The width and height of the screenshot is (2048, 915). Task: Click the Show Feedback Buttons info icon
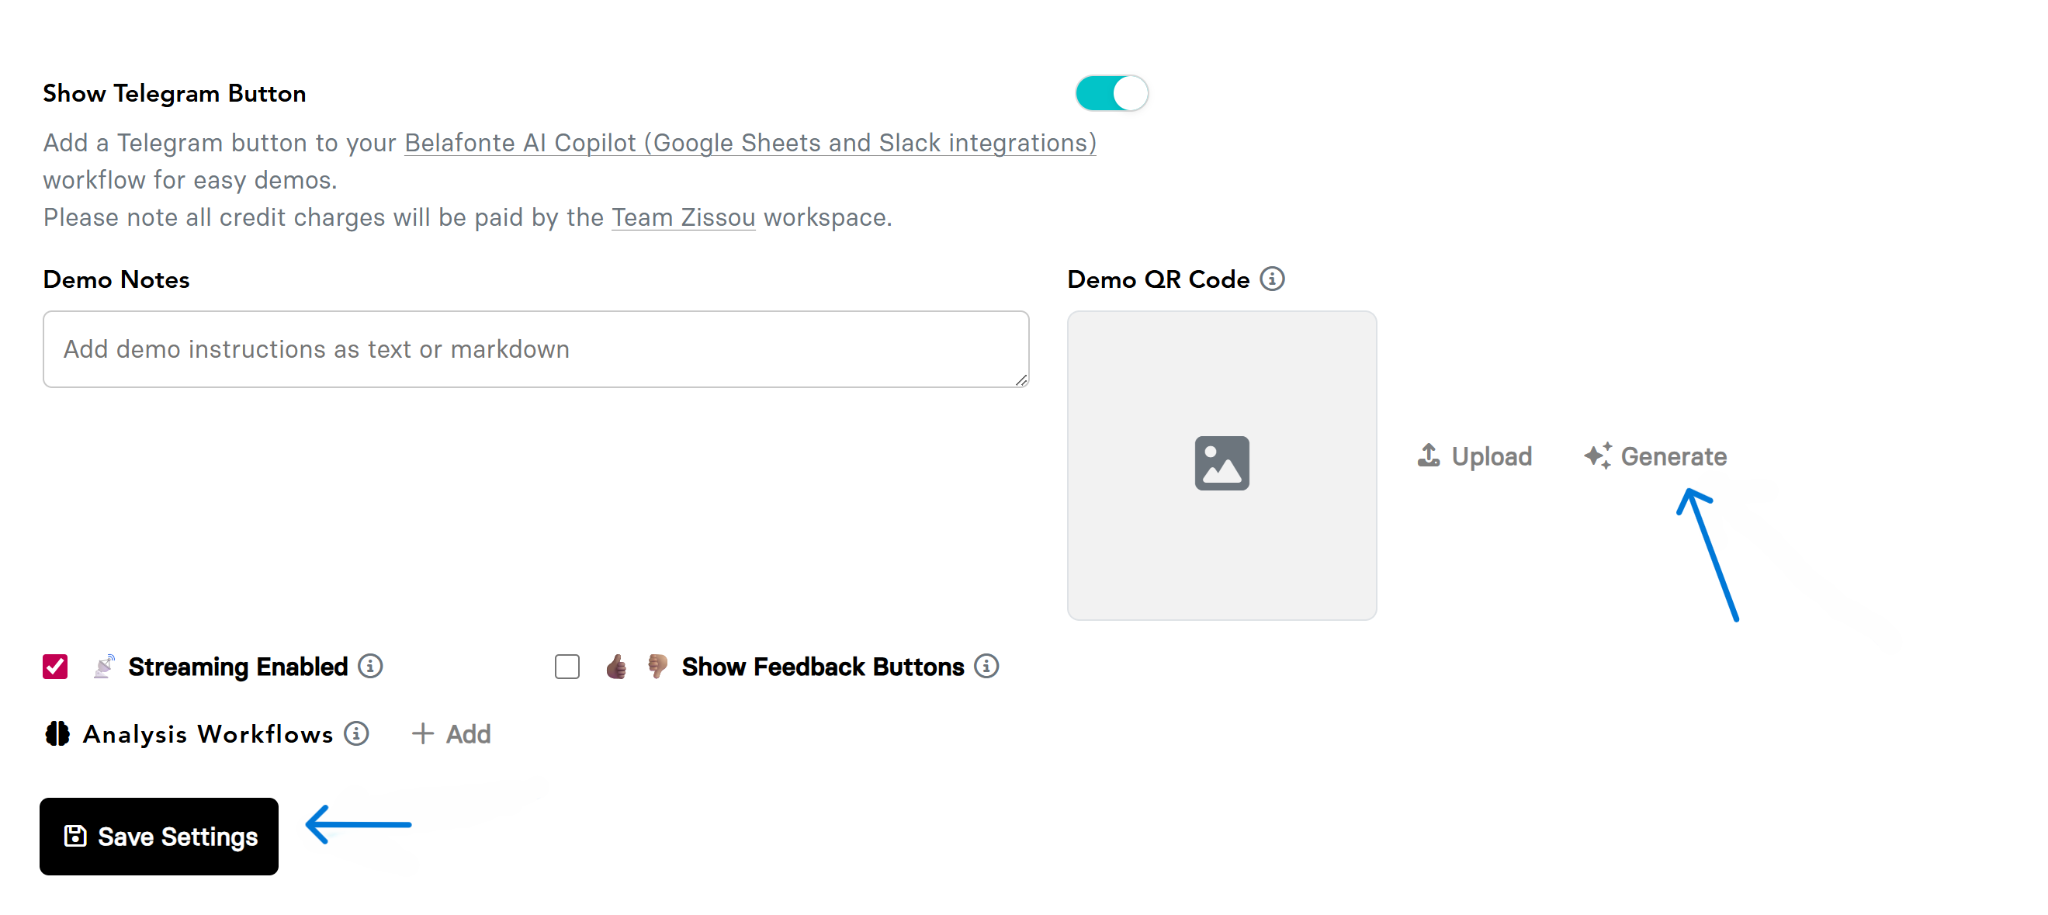point(986,666)
